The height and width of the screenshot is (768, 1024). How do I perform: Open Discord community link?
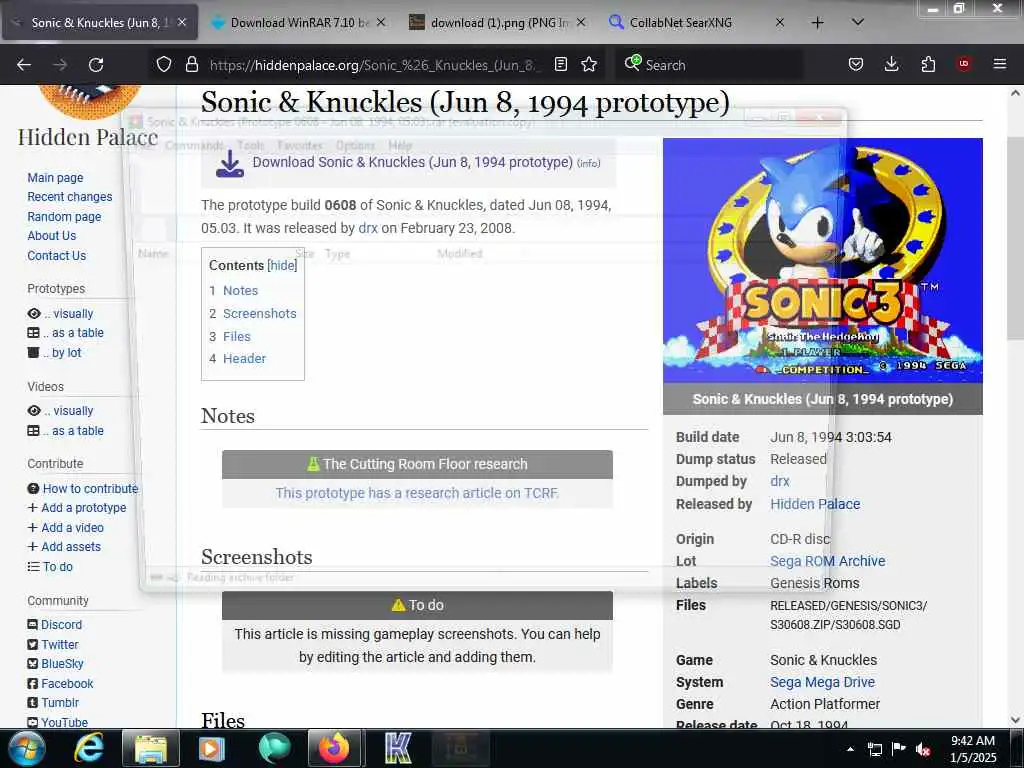(61, 625)
